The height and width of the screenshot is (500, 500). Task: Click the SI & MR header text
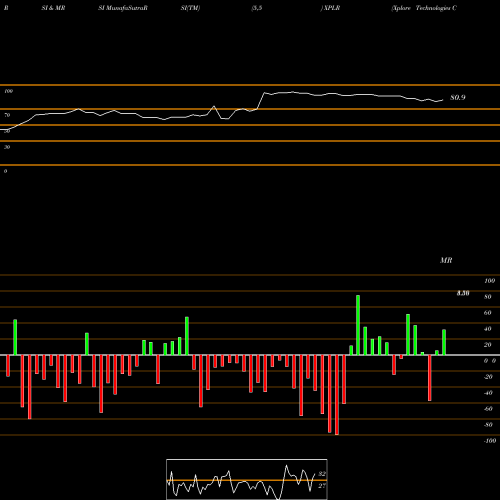53,8
